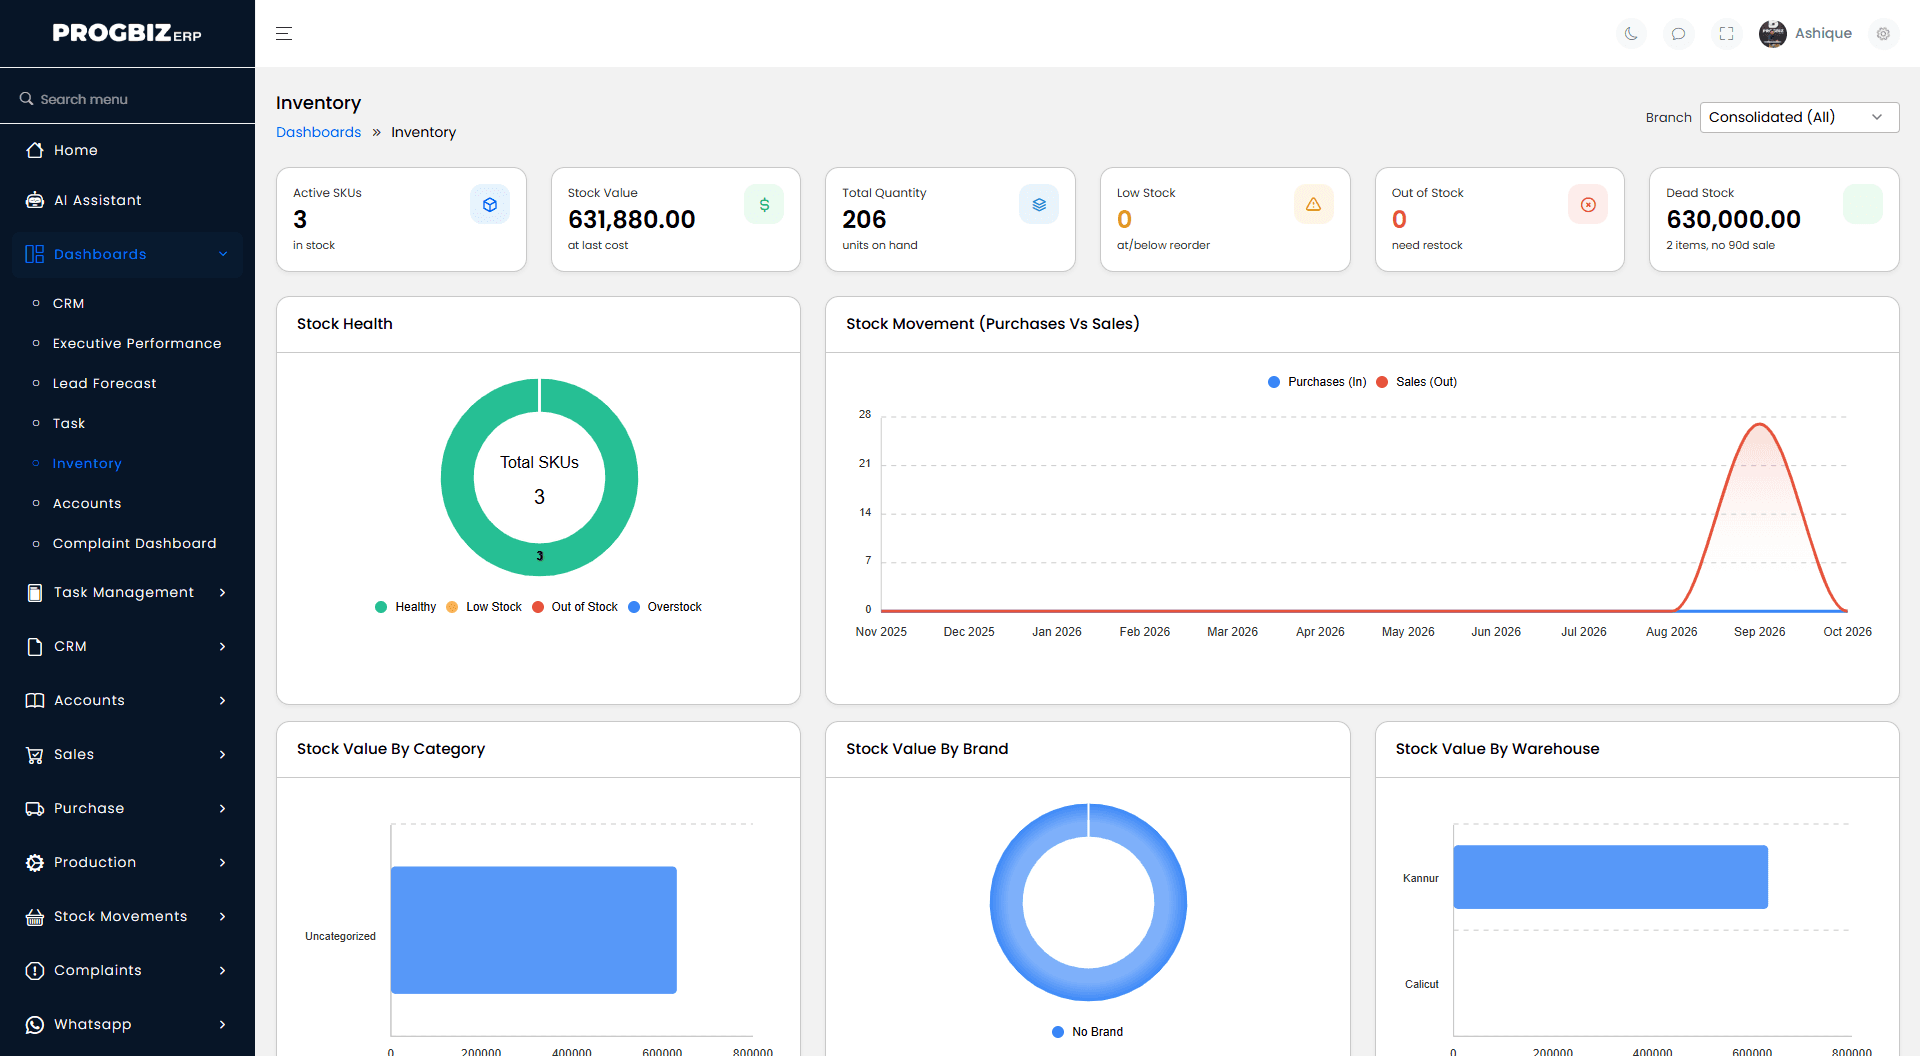Click the Purchase truck icon

pyautogui.click(x=35, y=809)
